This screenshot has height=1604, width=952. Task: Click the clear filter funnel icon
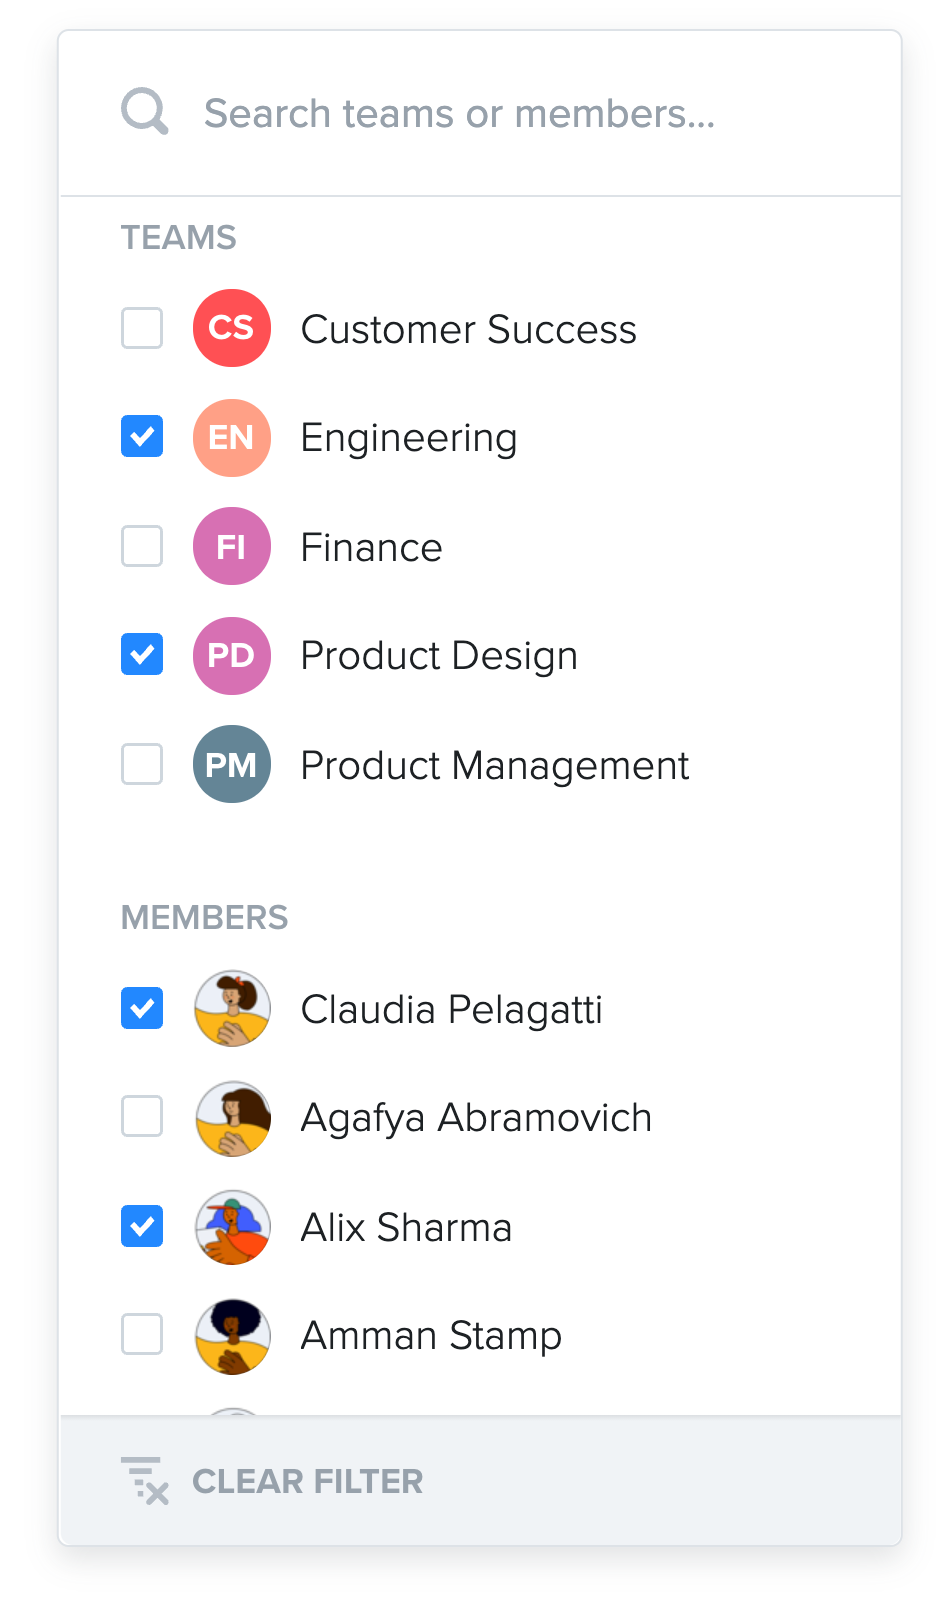click(145, 1480)
